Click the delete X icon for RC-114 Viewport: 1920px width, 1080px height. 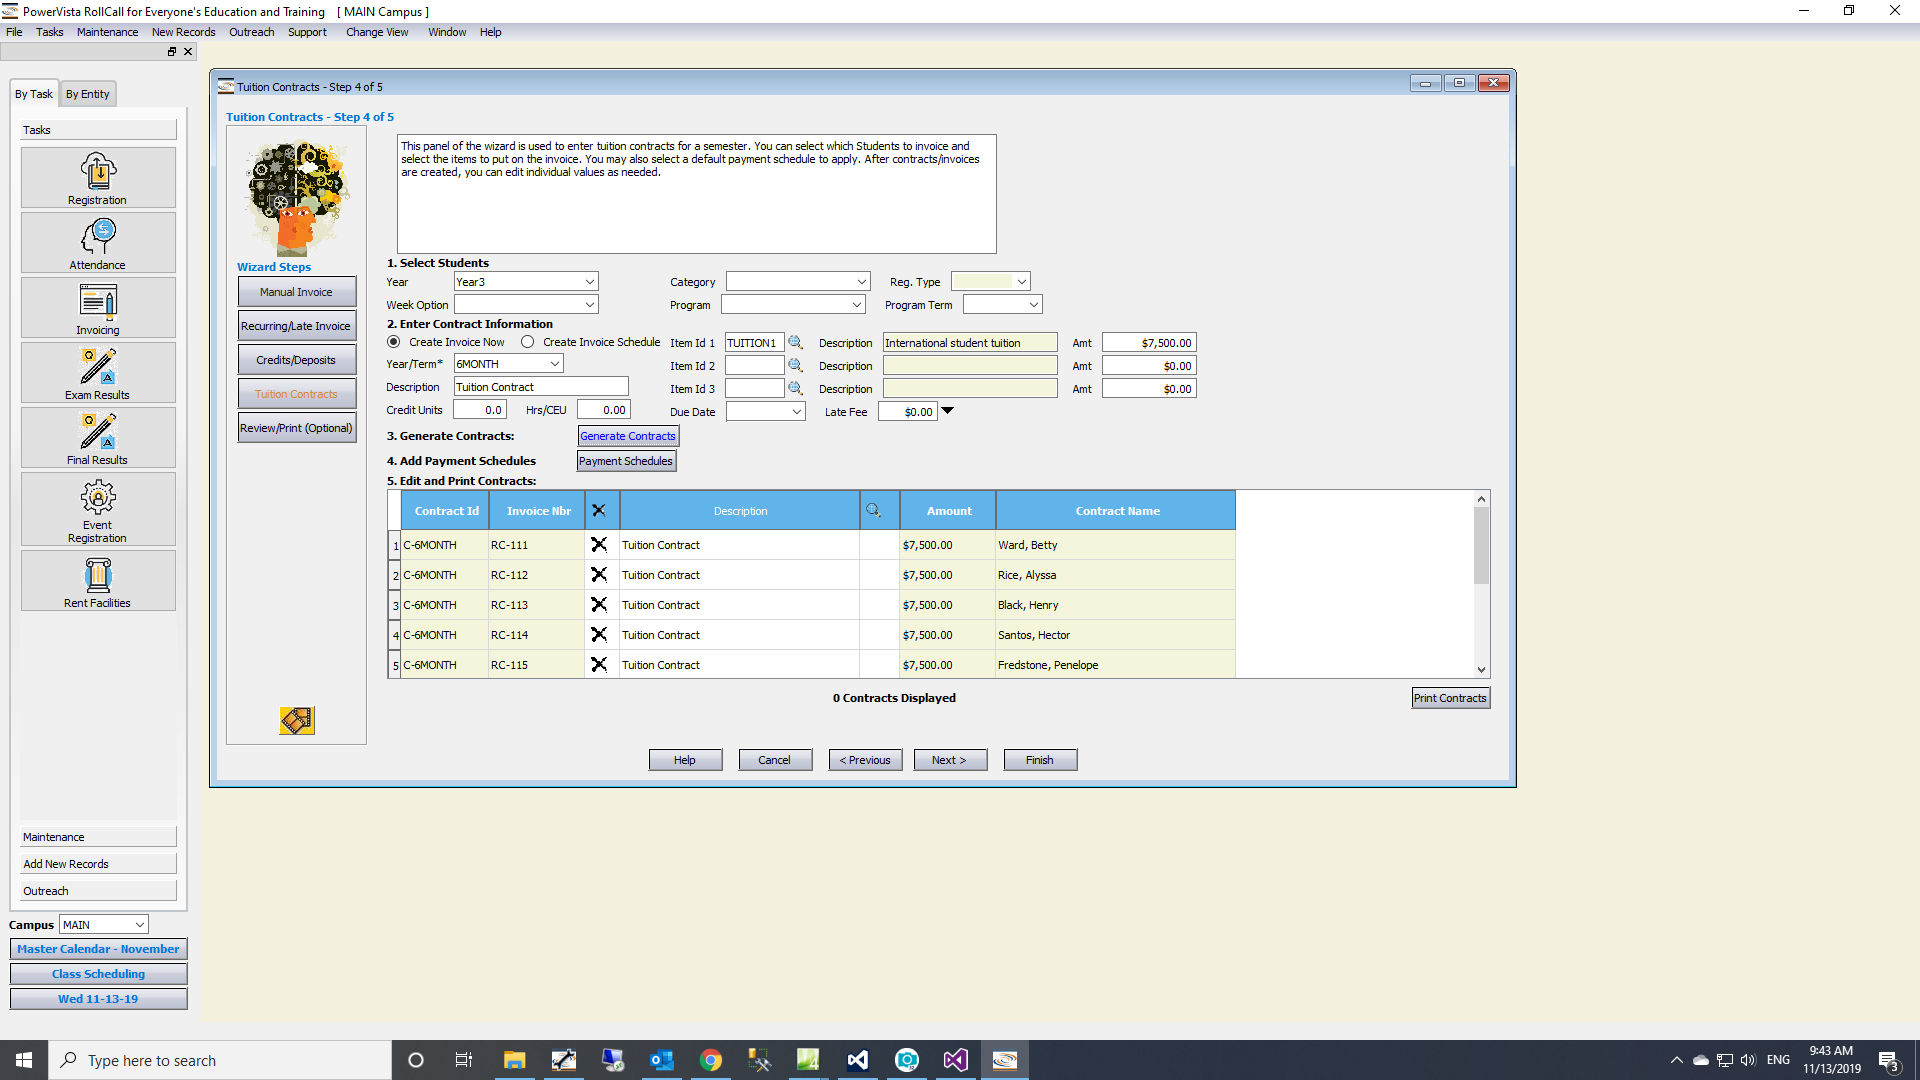tap(599, 635)
